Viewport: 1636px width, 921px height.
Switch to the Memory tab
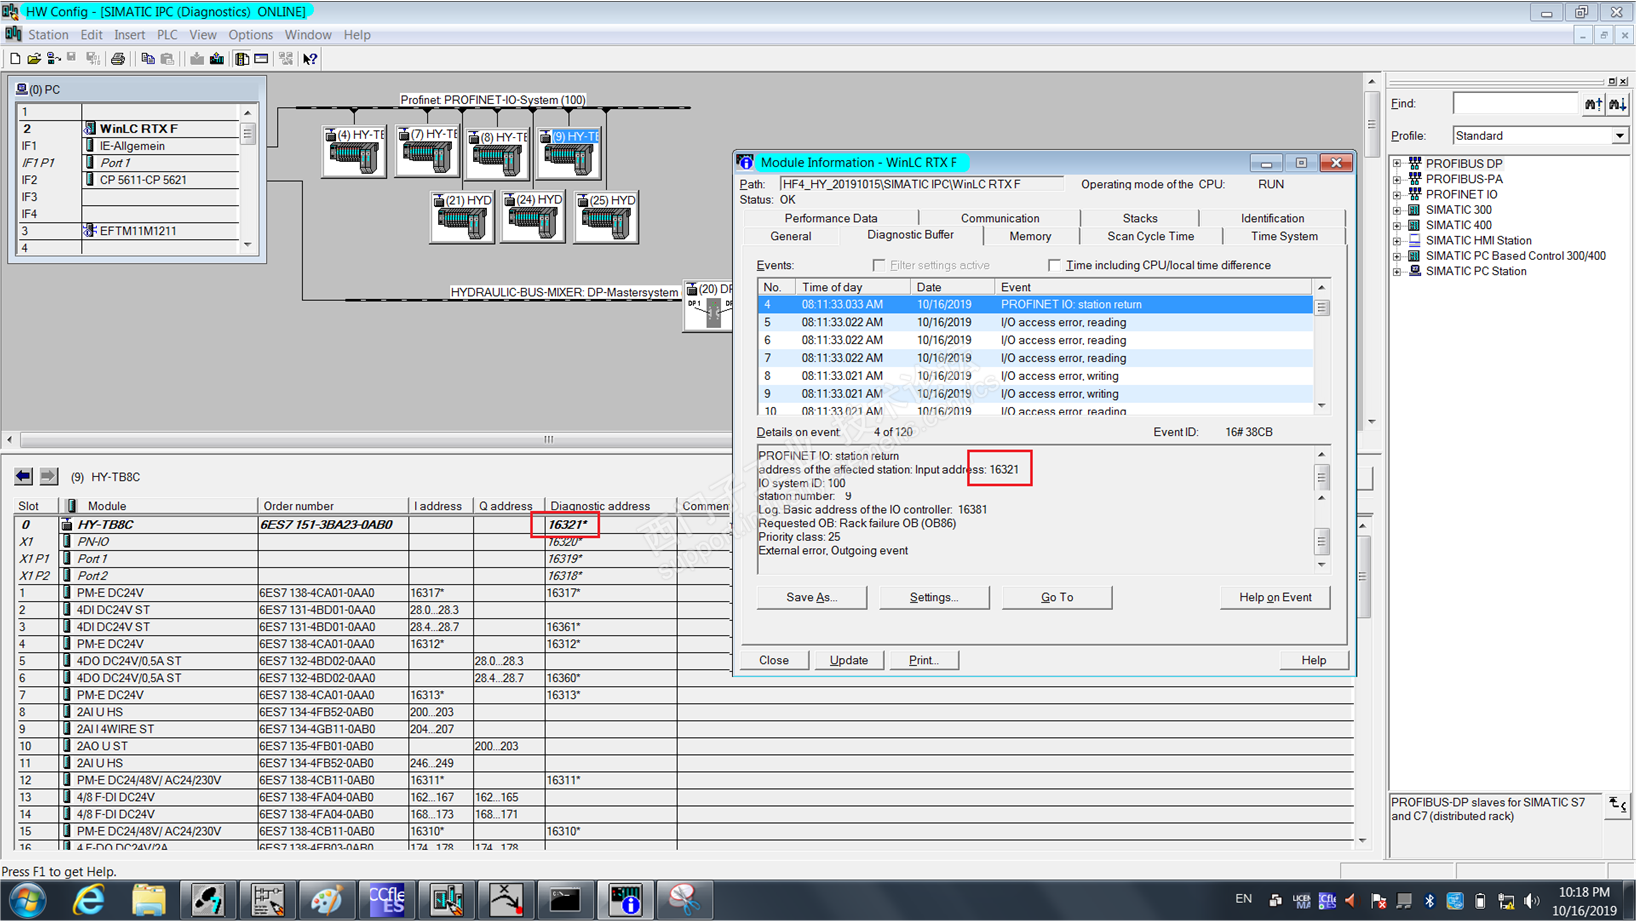[1030, 237]
